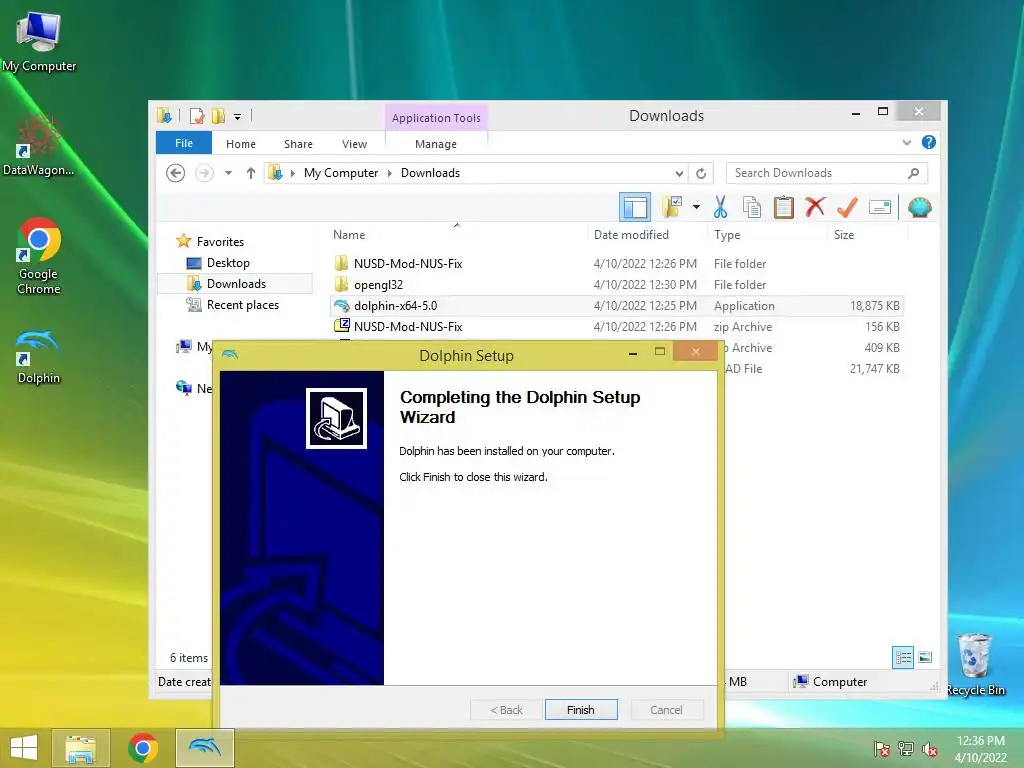Open the Google Chrome desktop shortcut

[x=39, y=256]
